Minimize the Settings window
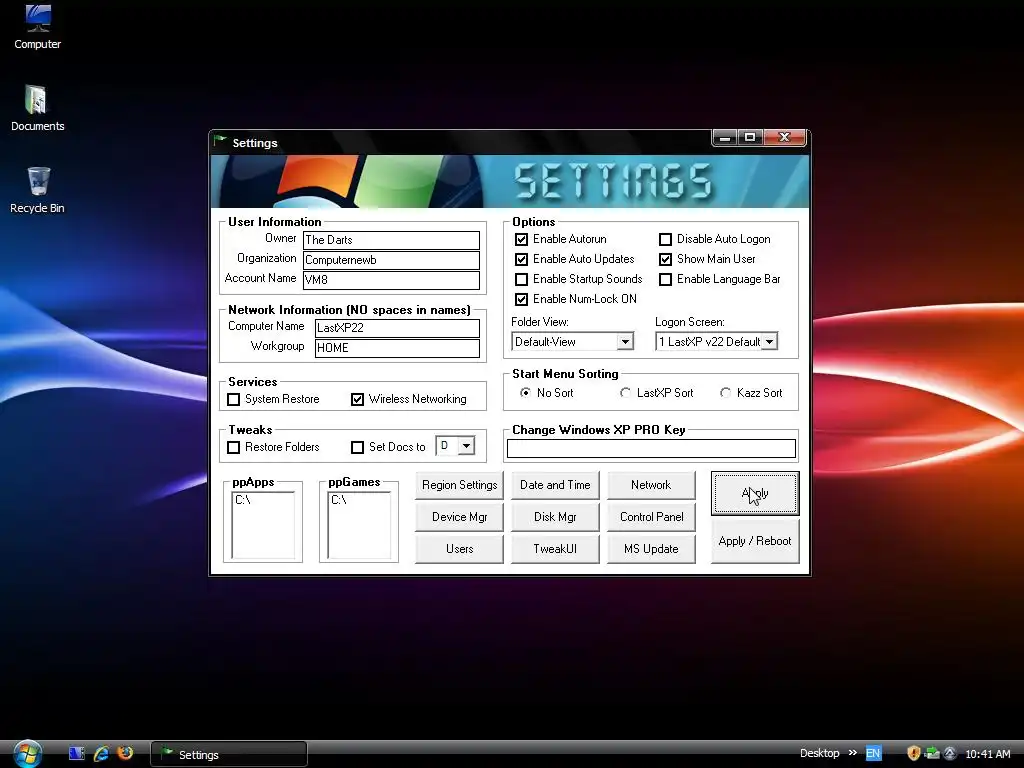The height and width of the screenshot is (768, 1024). tap(725, 137)
